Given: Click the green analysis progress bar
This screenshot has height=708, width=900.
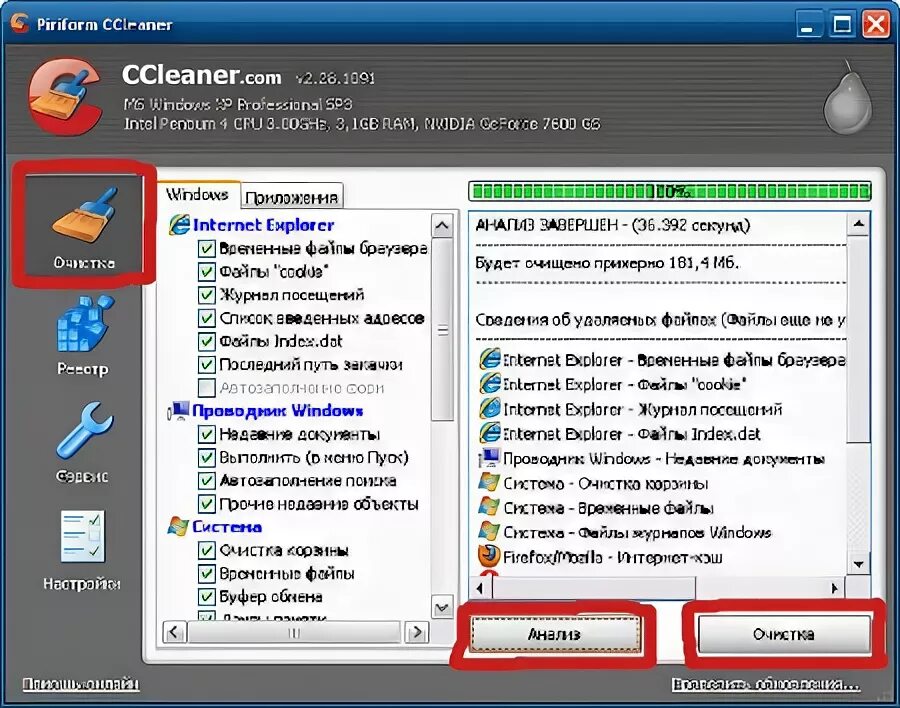Looking at the screenshot, I should (x=670, y=191).
